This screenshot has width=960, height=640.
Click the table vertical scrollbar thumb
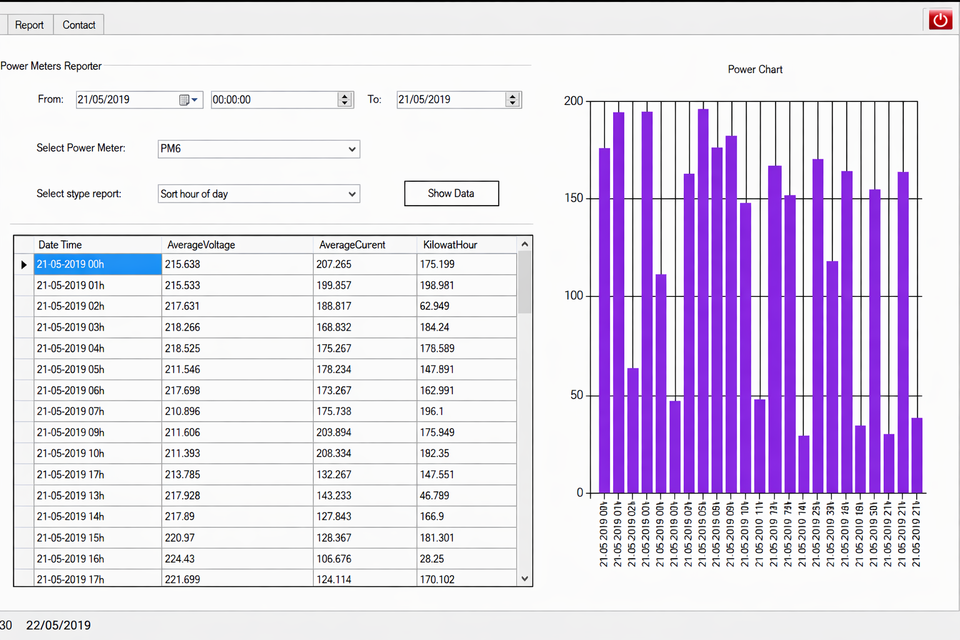[x=524, y=282]
